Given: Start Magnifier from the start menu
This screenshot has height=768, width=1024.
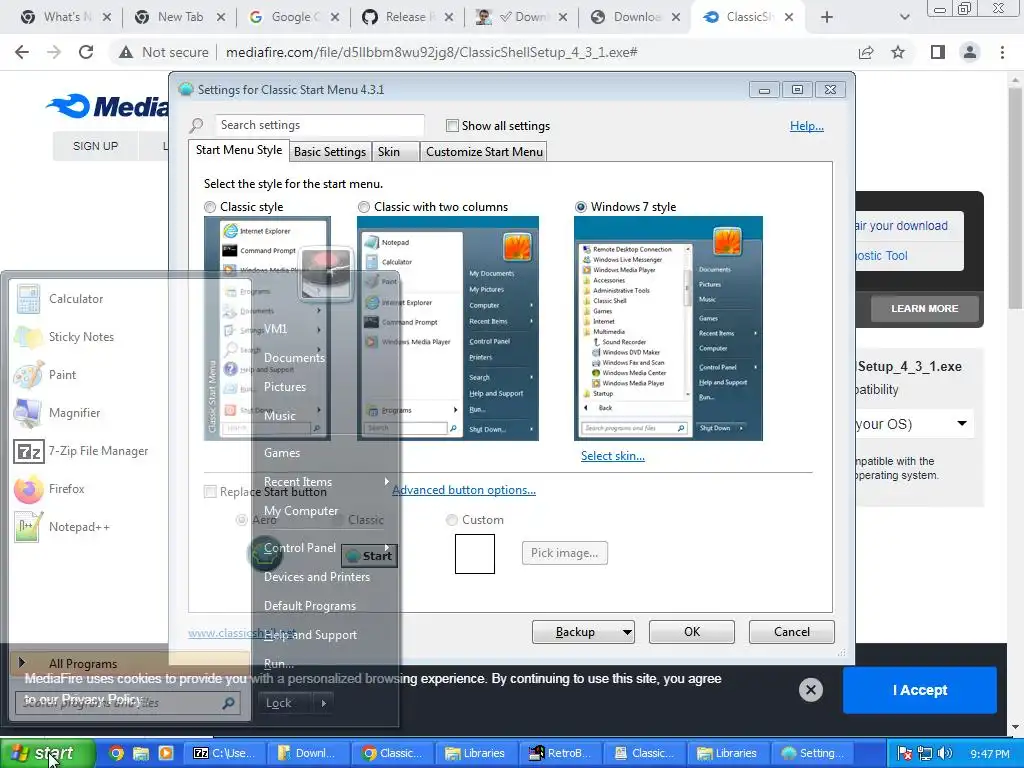Looking at the screenshot, I should 74,412.
